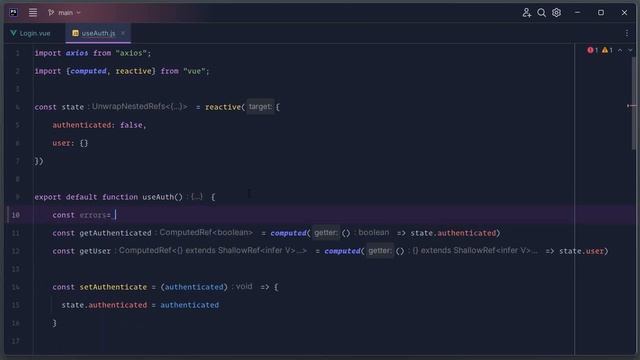Click 'setAuthenticate' function name
Image resolution: width=640 pixels, height=360 pixels.
tap(113, 287)
